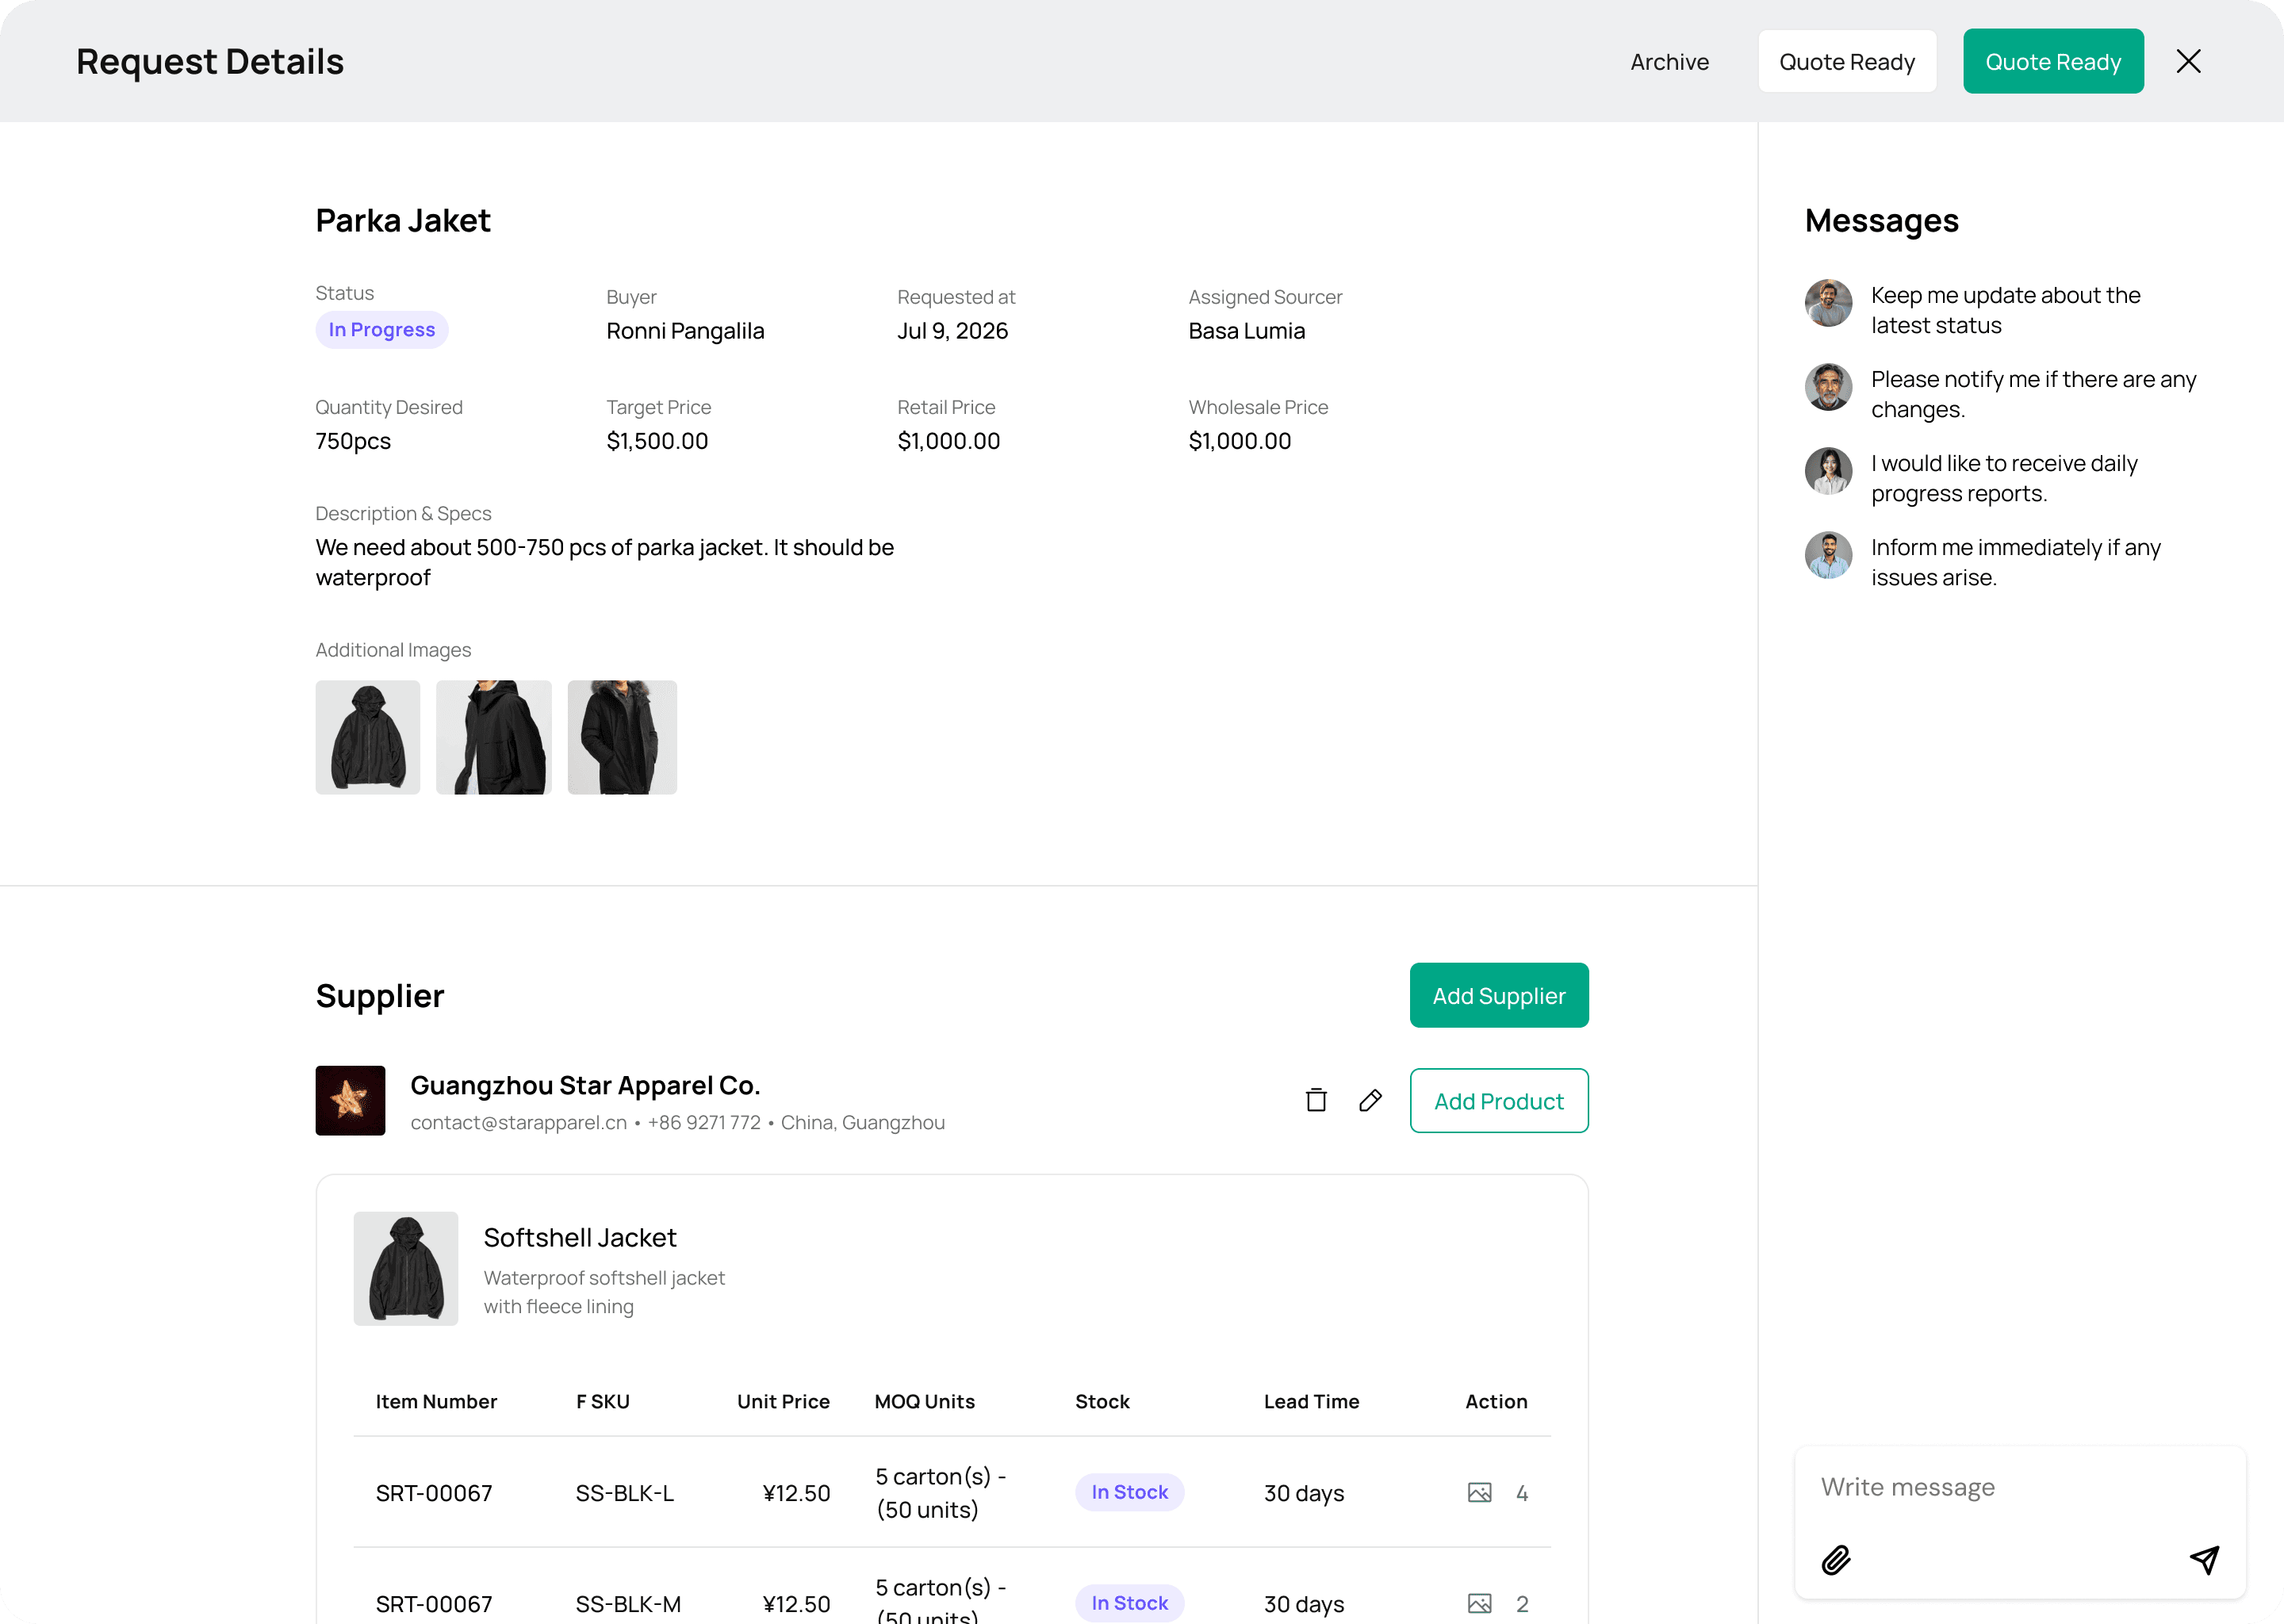Click the green Quote Ready button

[x=2053, y=61]
